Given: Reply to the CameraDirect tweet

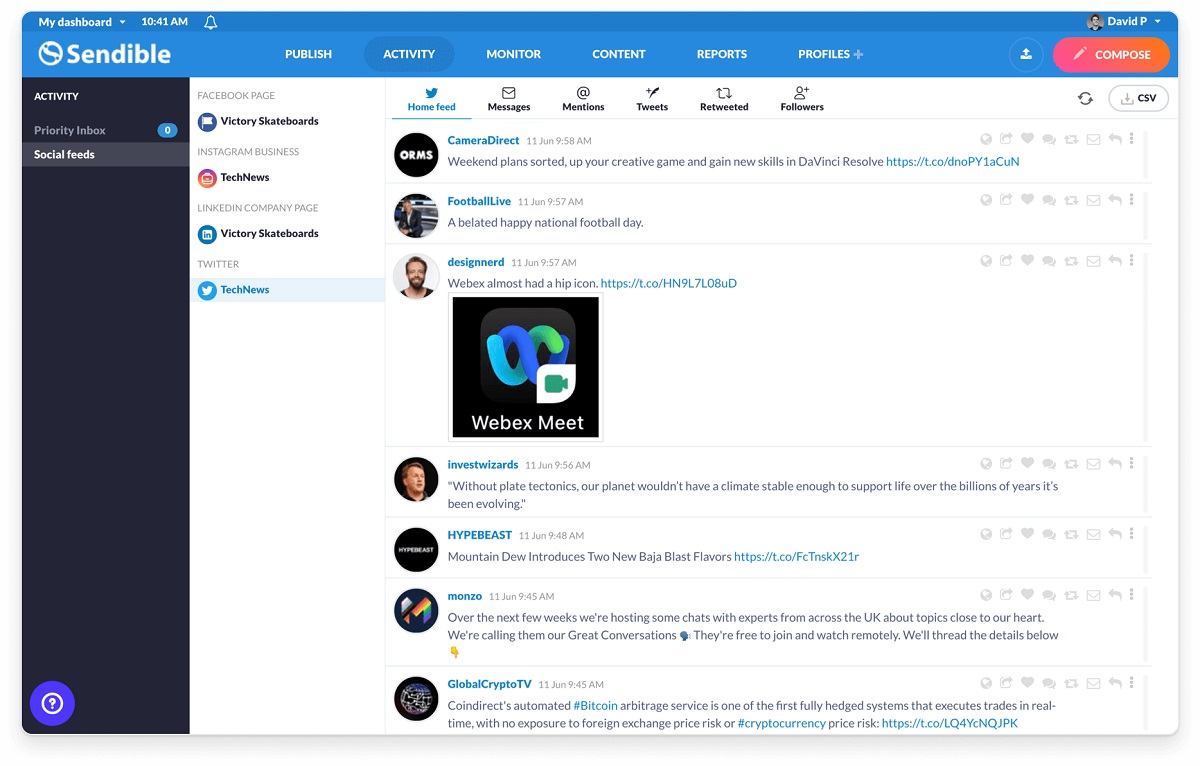Looking at the screenshot, I should click(x=1115, y=140).
